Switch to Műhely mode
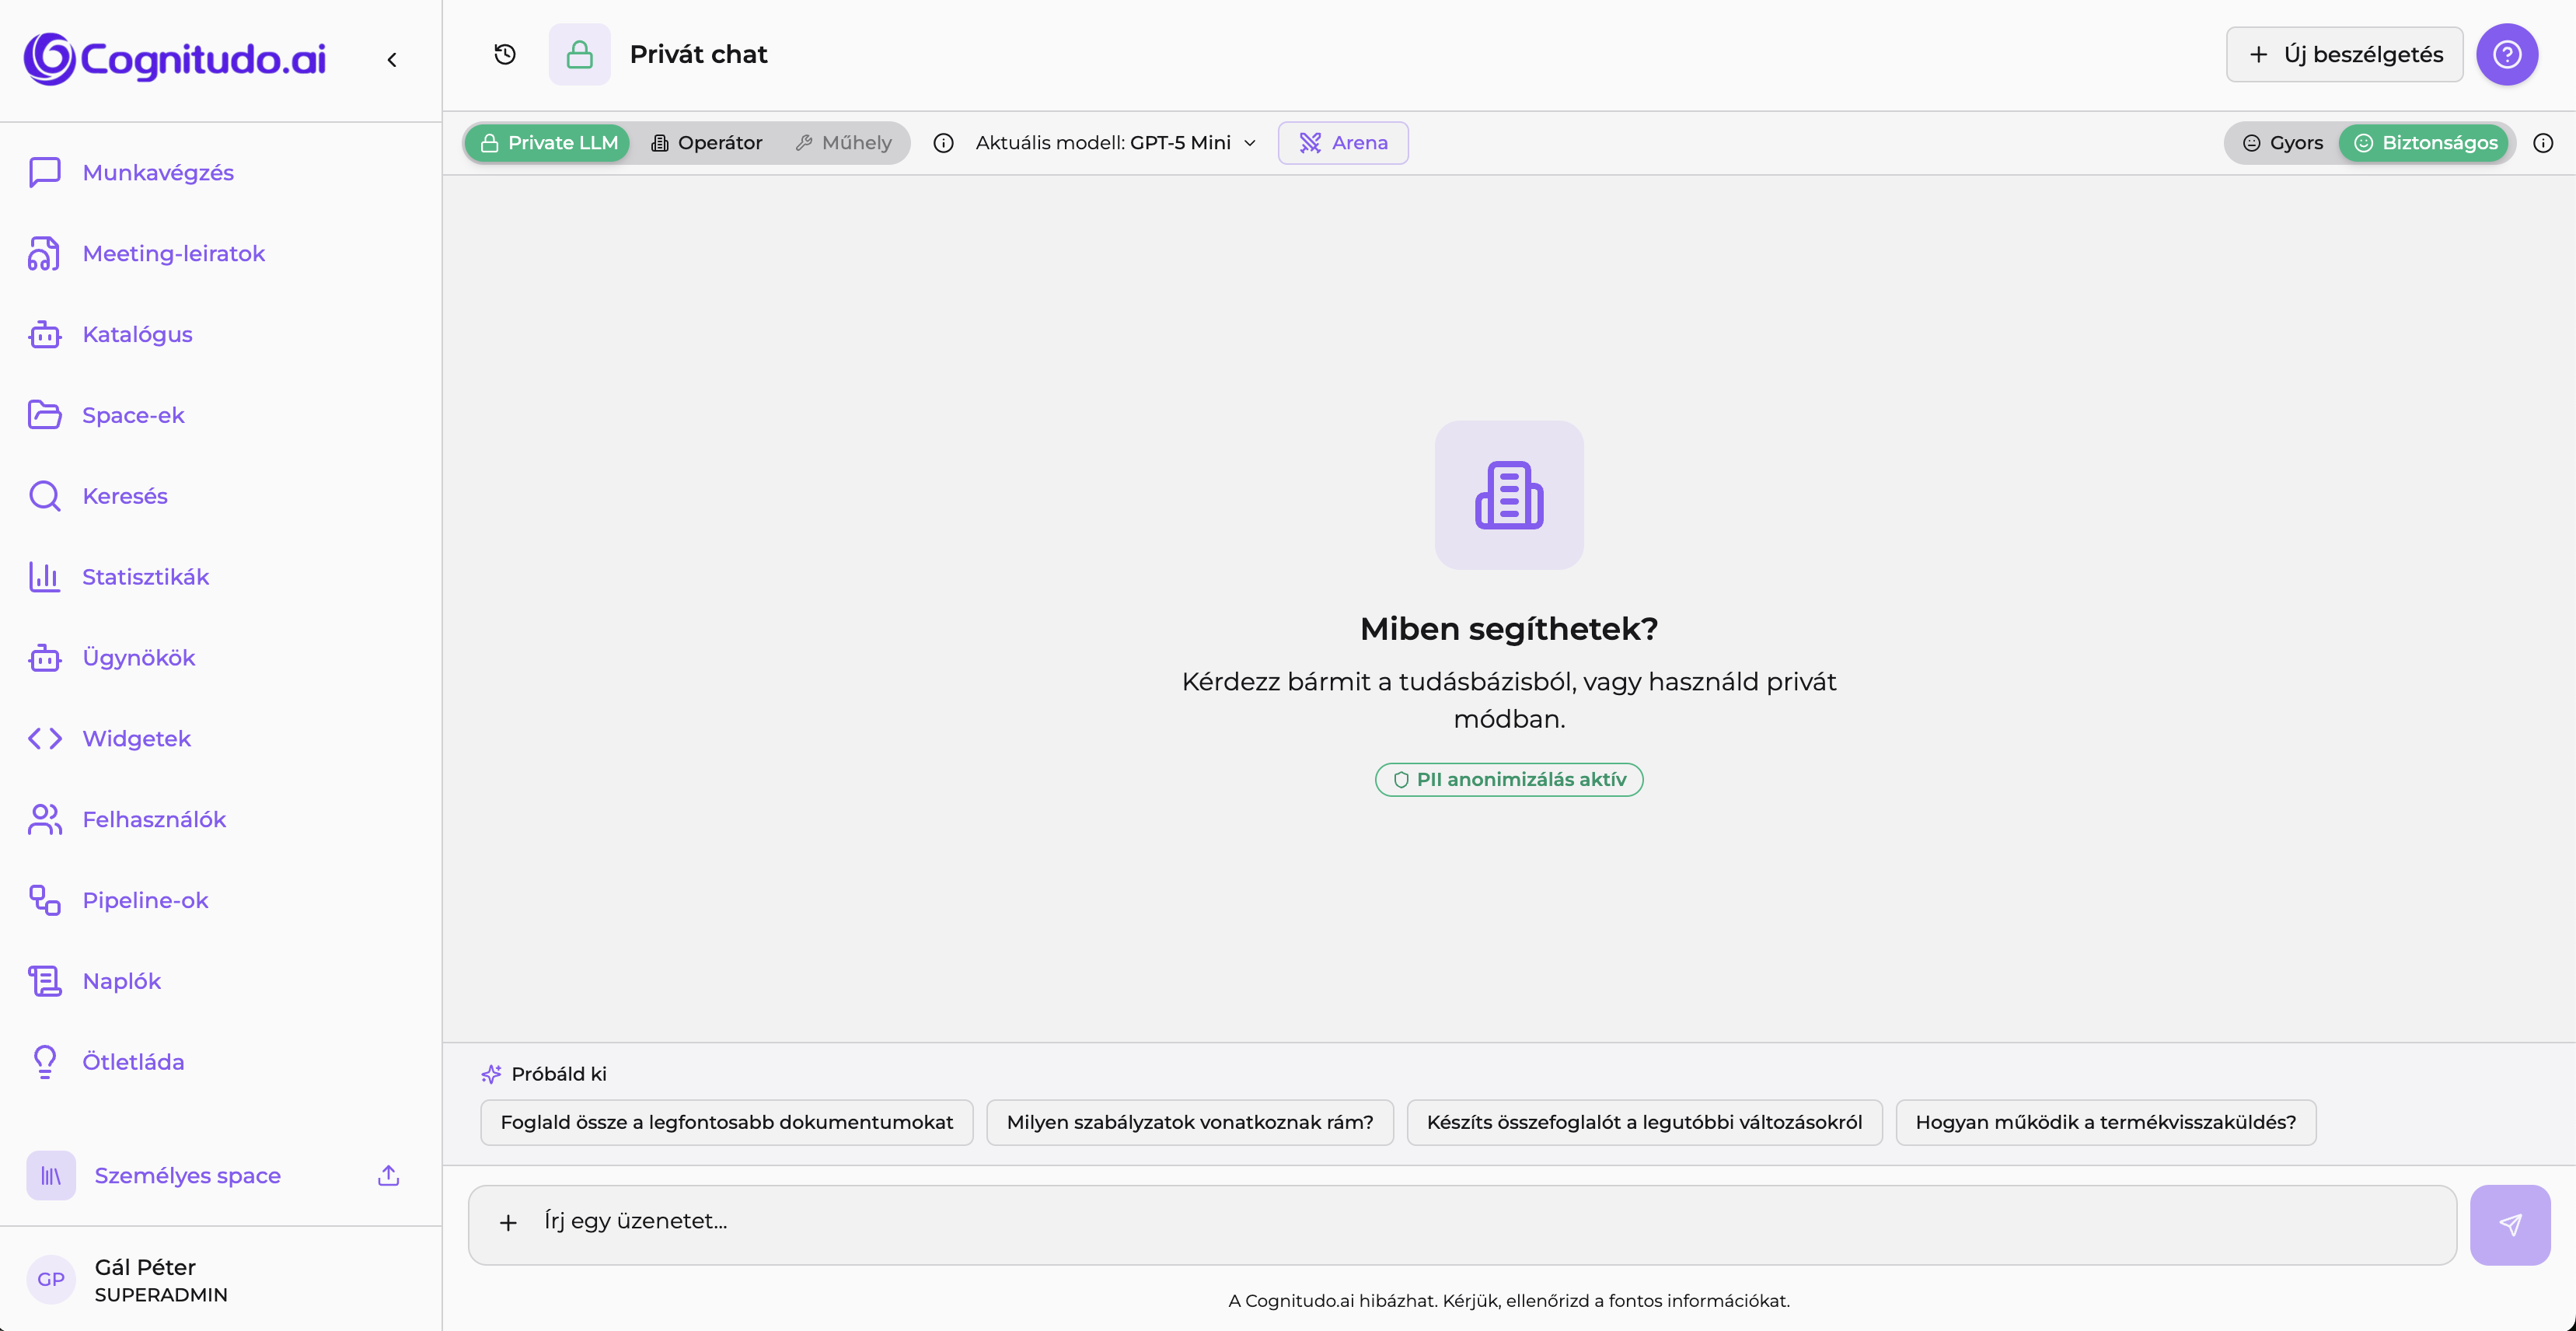The image size is (2576, 1331). [x=843, y=142]
